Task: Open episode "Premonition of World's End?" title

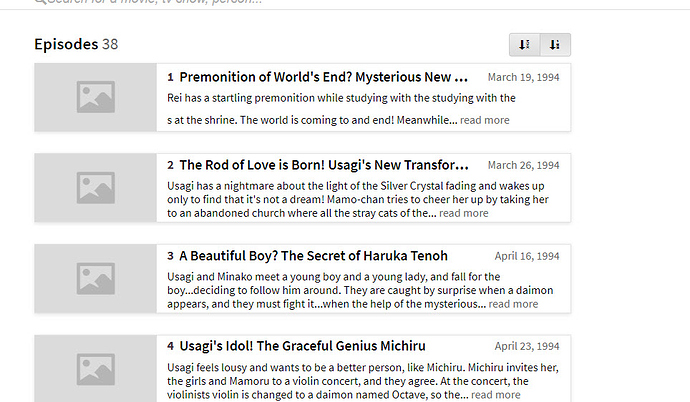Action: click(323, 77)
